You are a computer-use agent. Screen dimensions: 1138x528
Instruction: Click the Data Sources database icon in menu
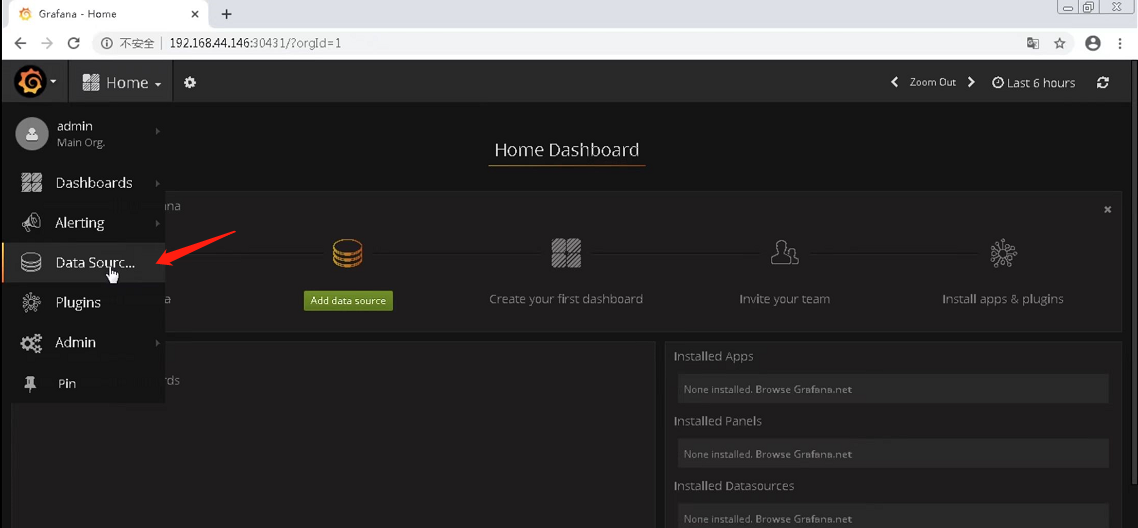[x=31, y=263]
